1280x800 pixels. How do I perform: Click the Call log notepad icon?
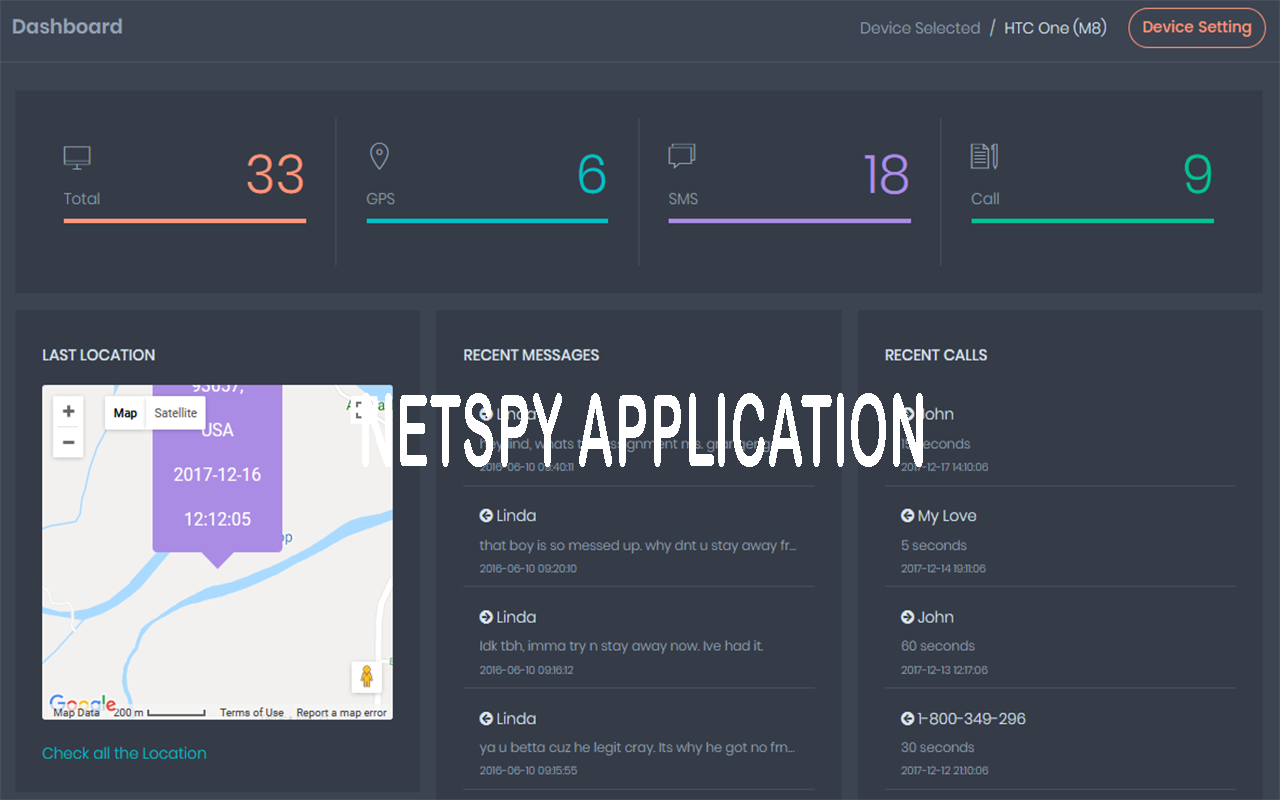pos(985,156)
